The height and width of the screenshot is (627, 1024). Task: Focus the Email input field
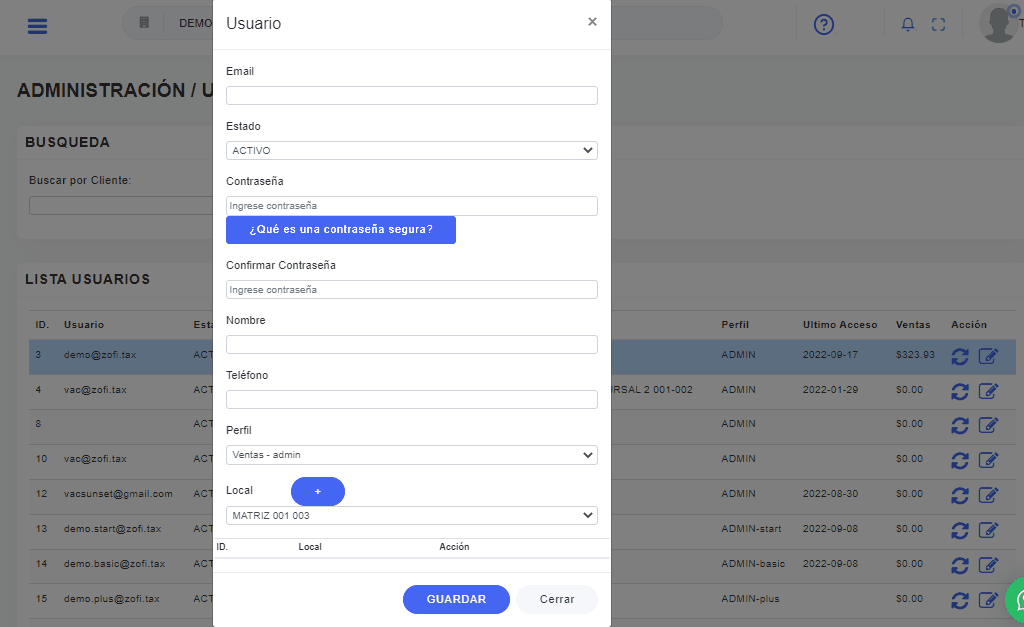pos(411,96)
